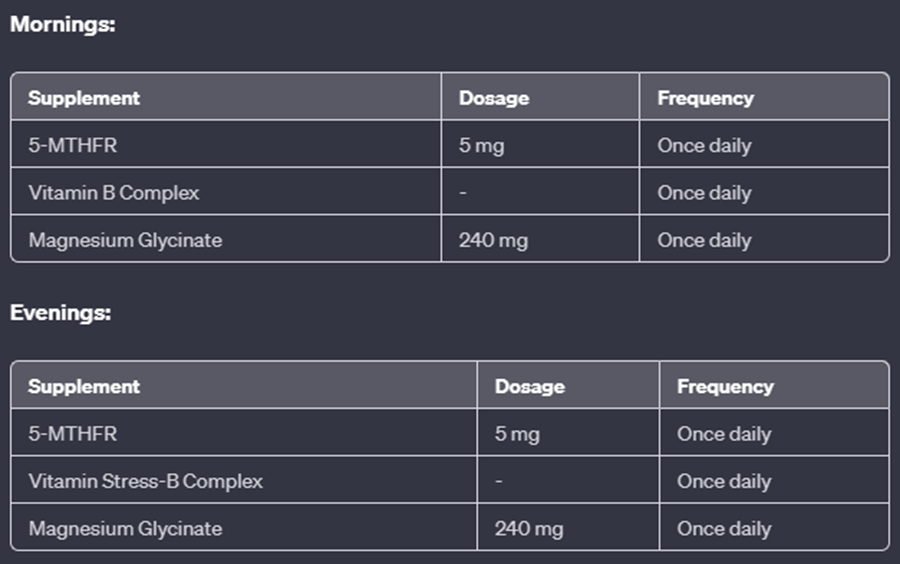Click Once daily for morning Vitamin B Complex

click(x=704, y=193)
